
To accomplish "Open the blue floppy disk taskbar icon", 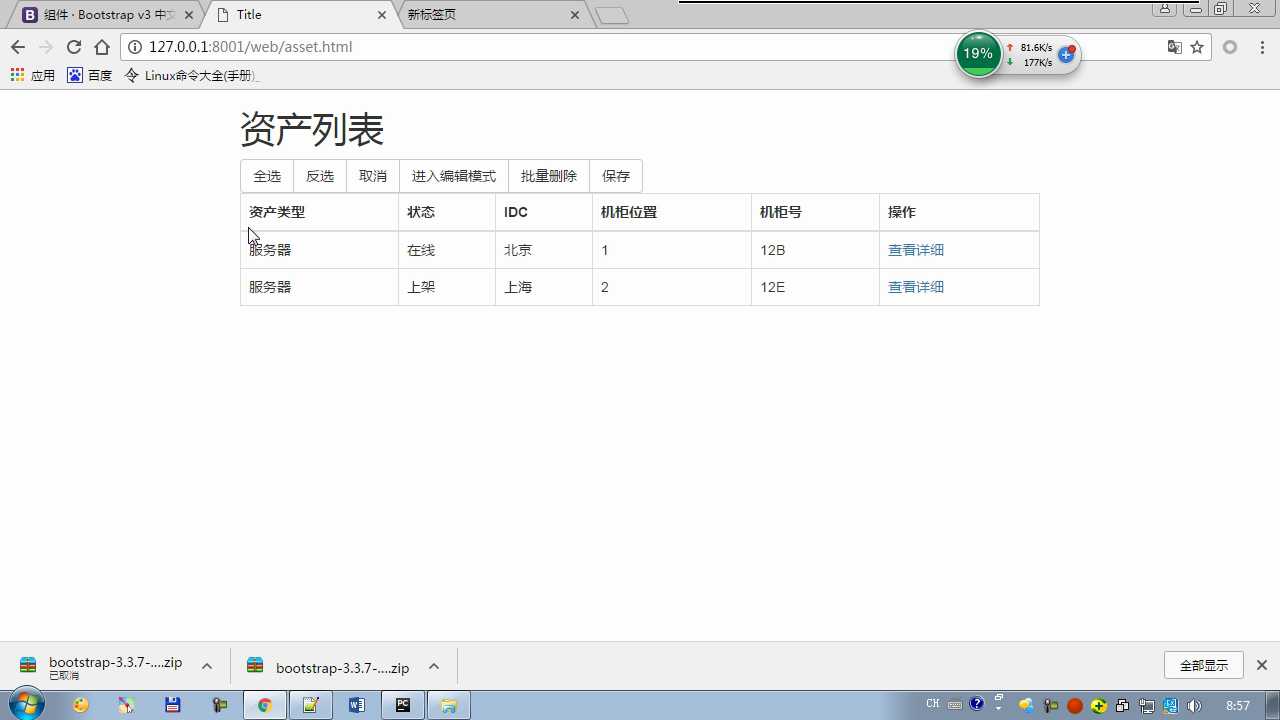I will (172, 705).
